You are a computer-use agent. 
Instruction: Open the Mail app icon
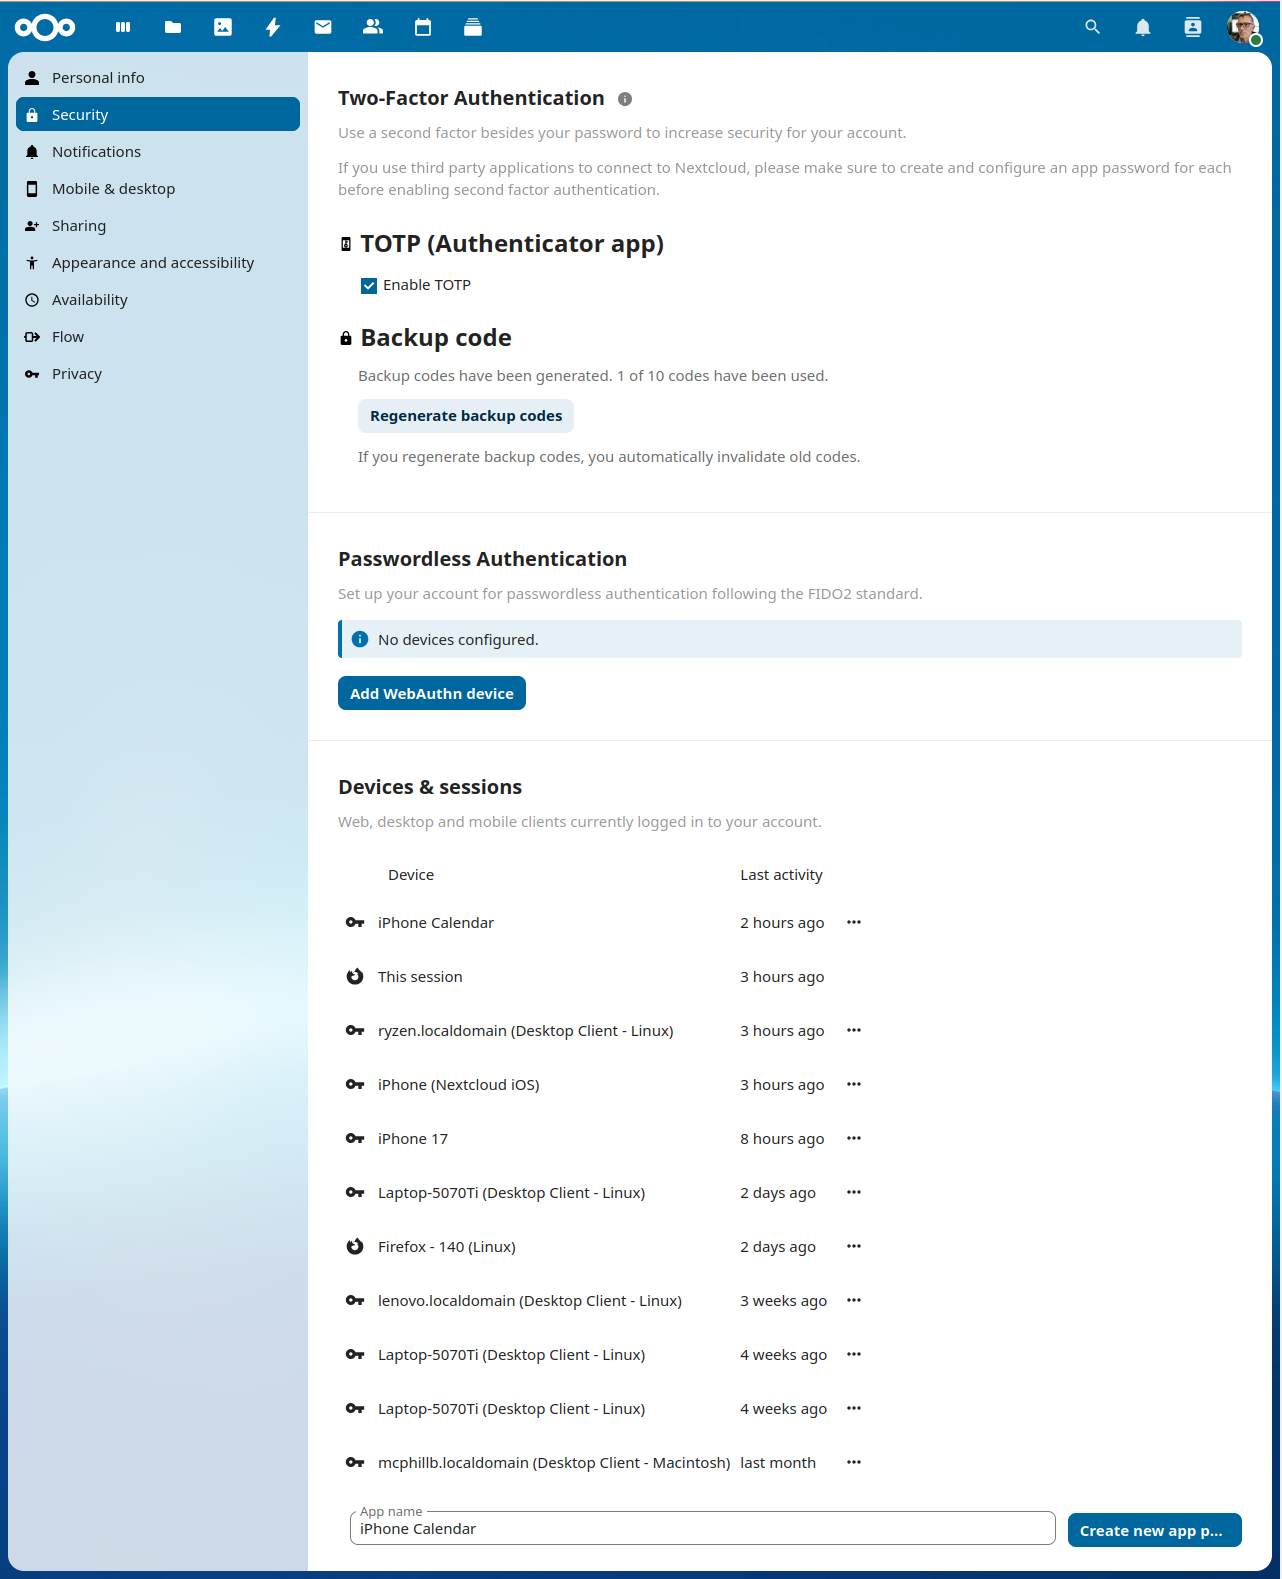[x=323, y=27]
